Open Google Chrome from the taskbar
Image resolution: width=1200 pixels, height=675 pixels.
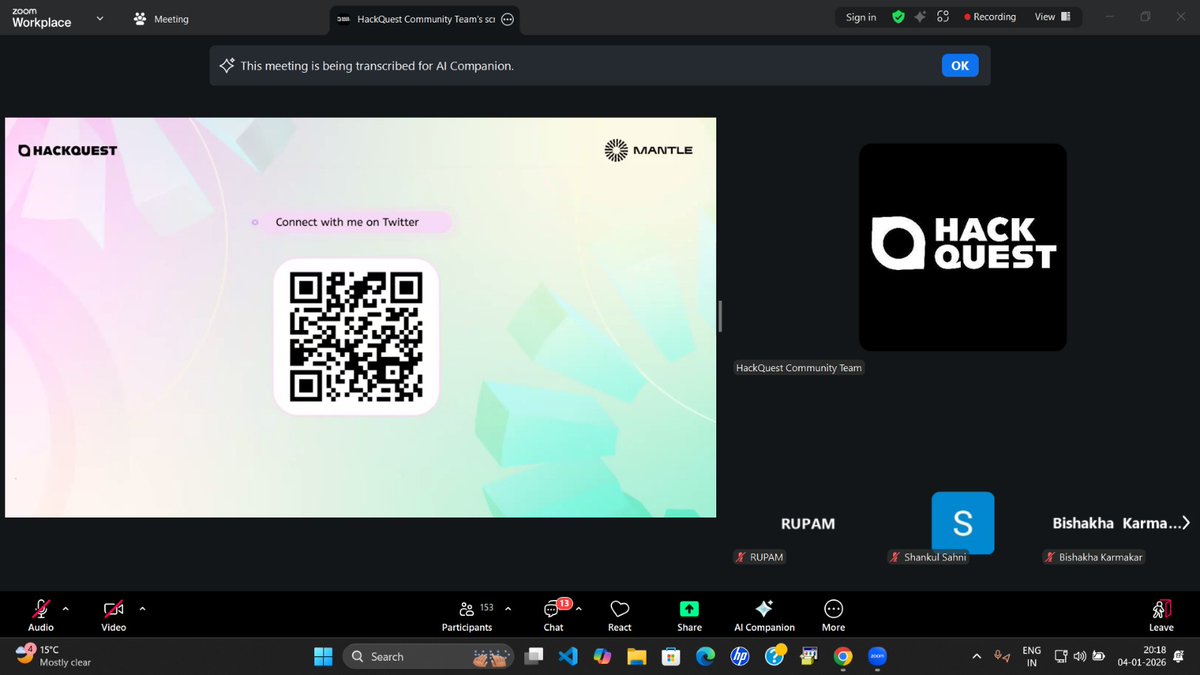[843, 656]
